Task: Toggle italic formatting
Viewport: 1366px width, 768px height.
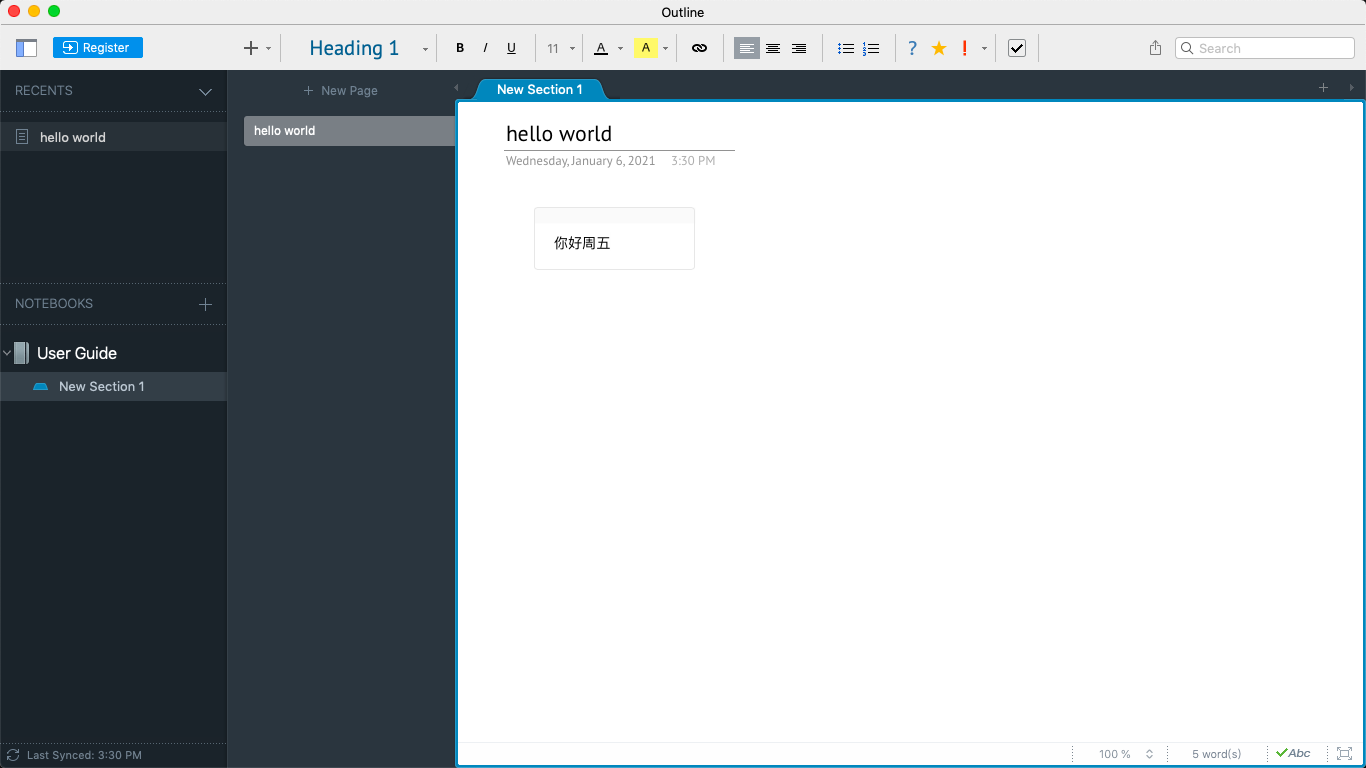Action: click(x=486, y=48)
